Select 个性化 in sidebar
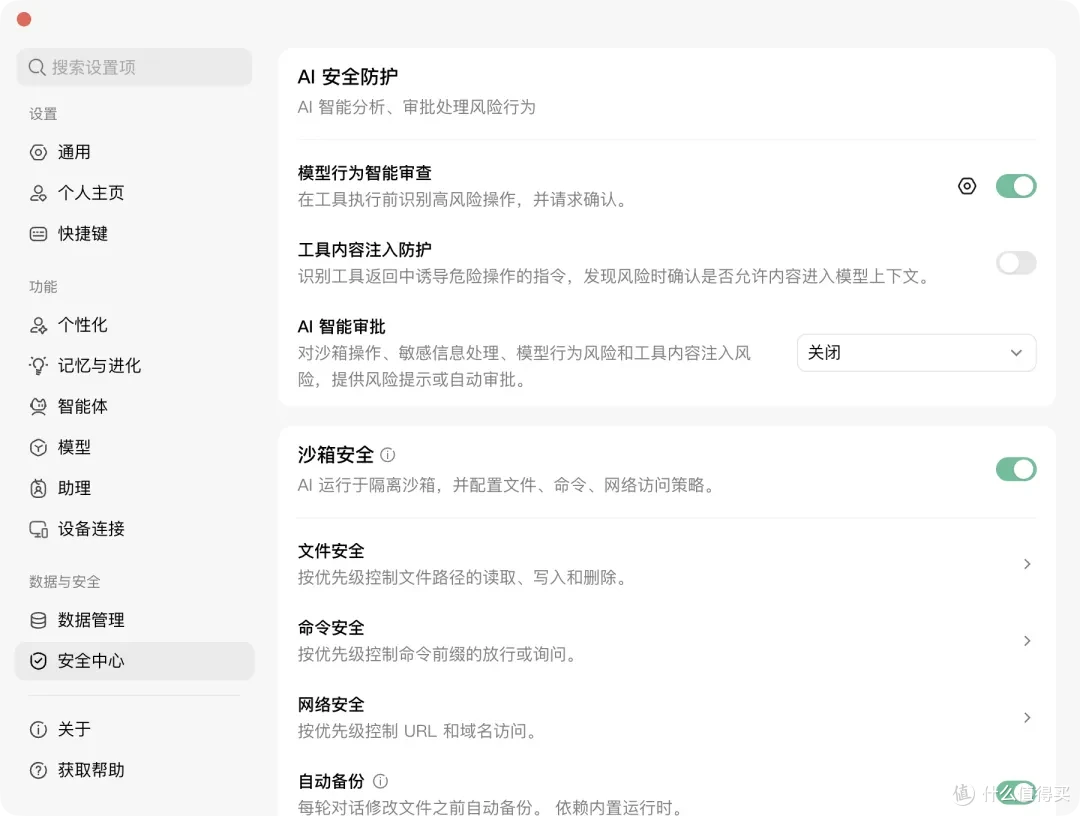The image size is (1080, 816). coord(134,325)
